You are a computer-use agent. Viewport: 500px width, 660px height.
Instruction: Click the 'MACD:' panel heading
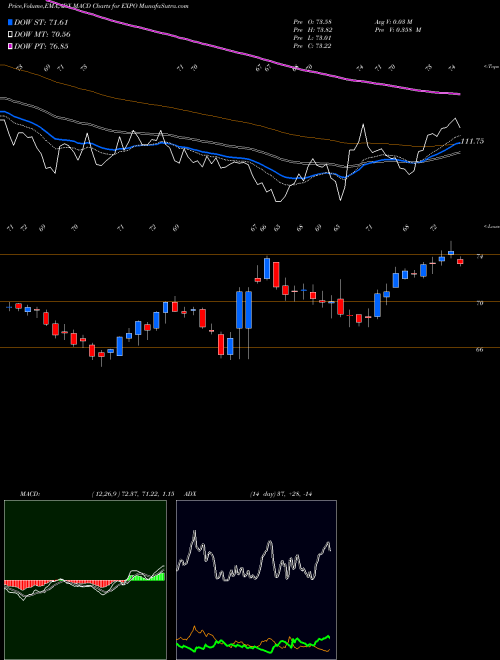[30, 494]
